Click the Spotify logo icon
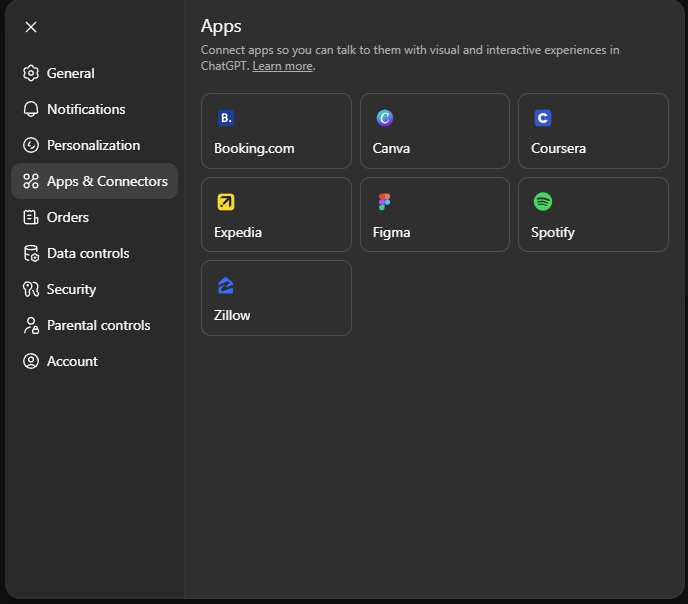Image resolution: width=688 pixels, height=604 pixels. pyautogui.click(x=543, y=202)
